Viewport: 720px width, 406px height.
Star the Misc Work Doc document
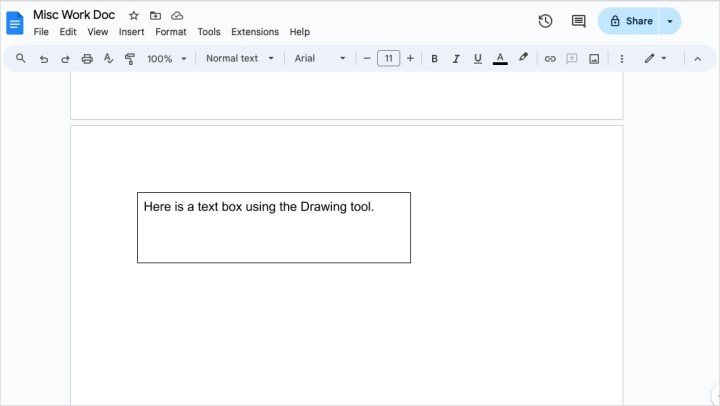coord(133,16)
